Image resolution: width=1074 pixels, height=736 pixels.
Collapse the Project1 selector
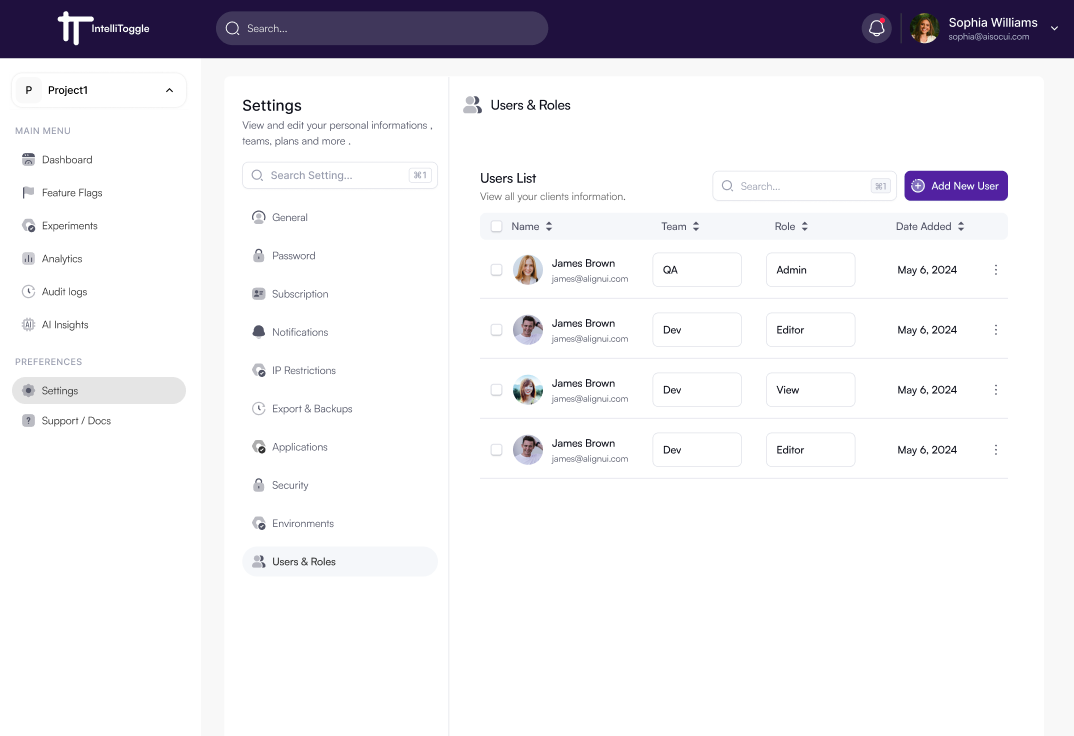(168, 90)
